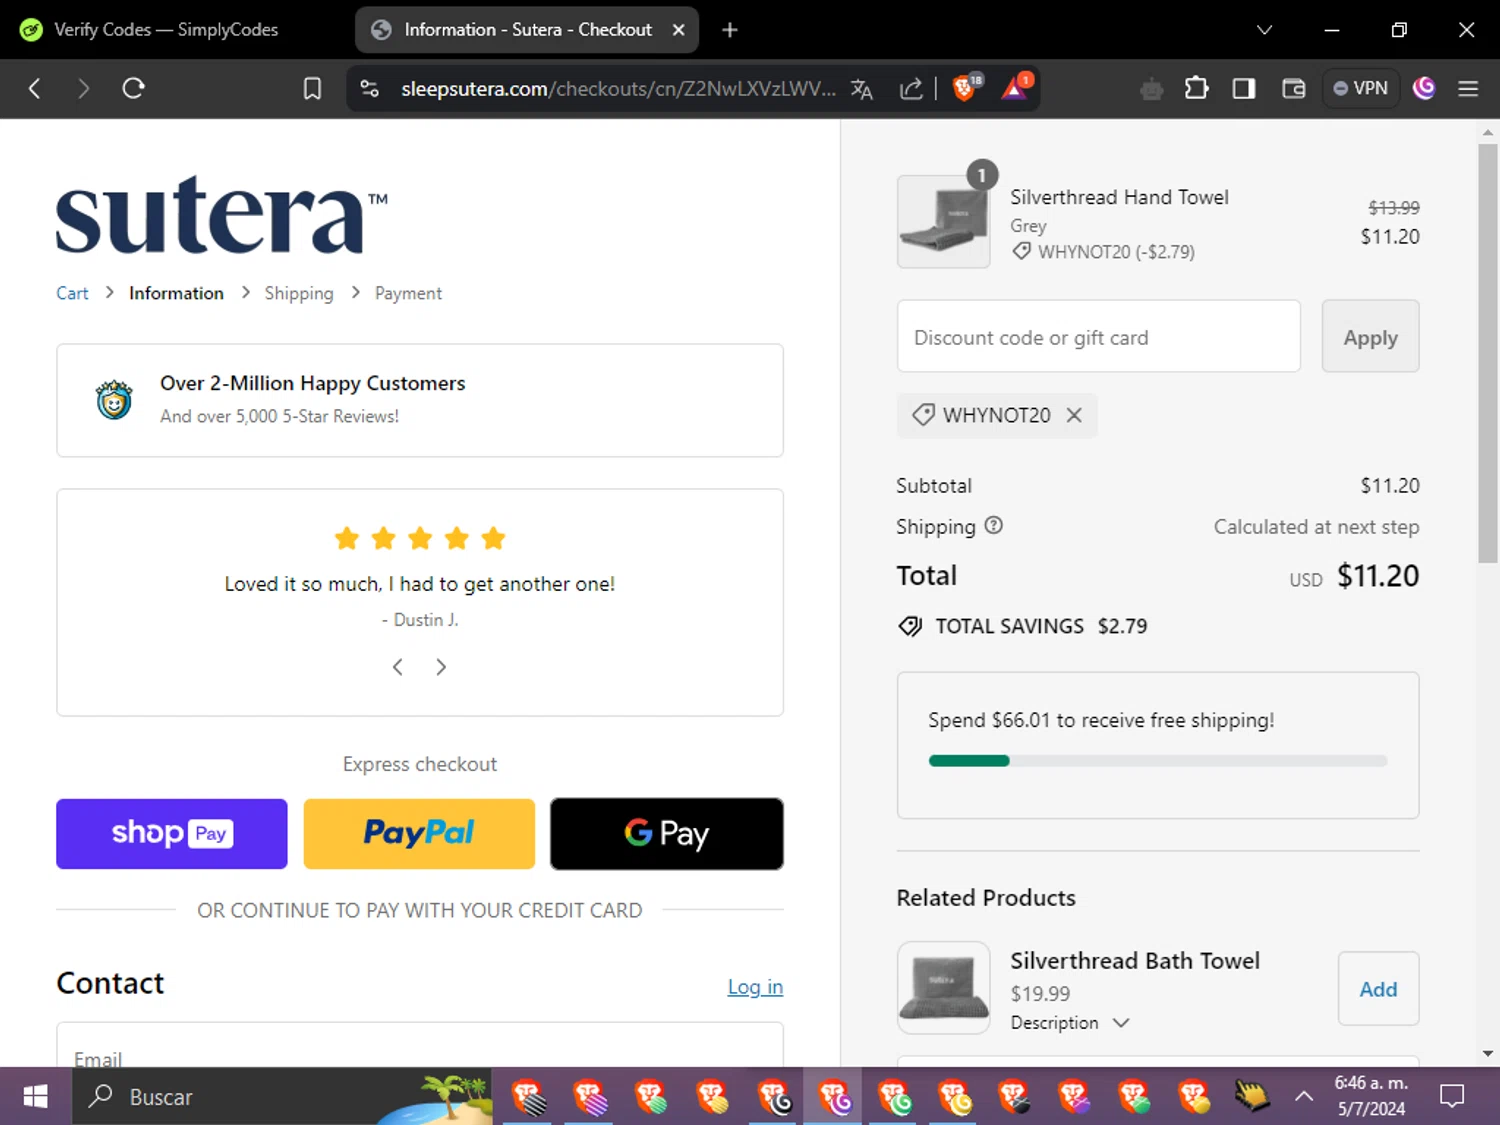Switch to Verify Codes SimplyCodes tab

coord(165,30)
